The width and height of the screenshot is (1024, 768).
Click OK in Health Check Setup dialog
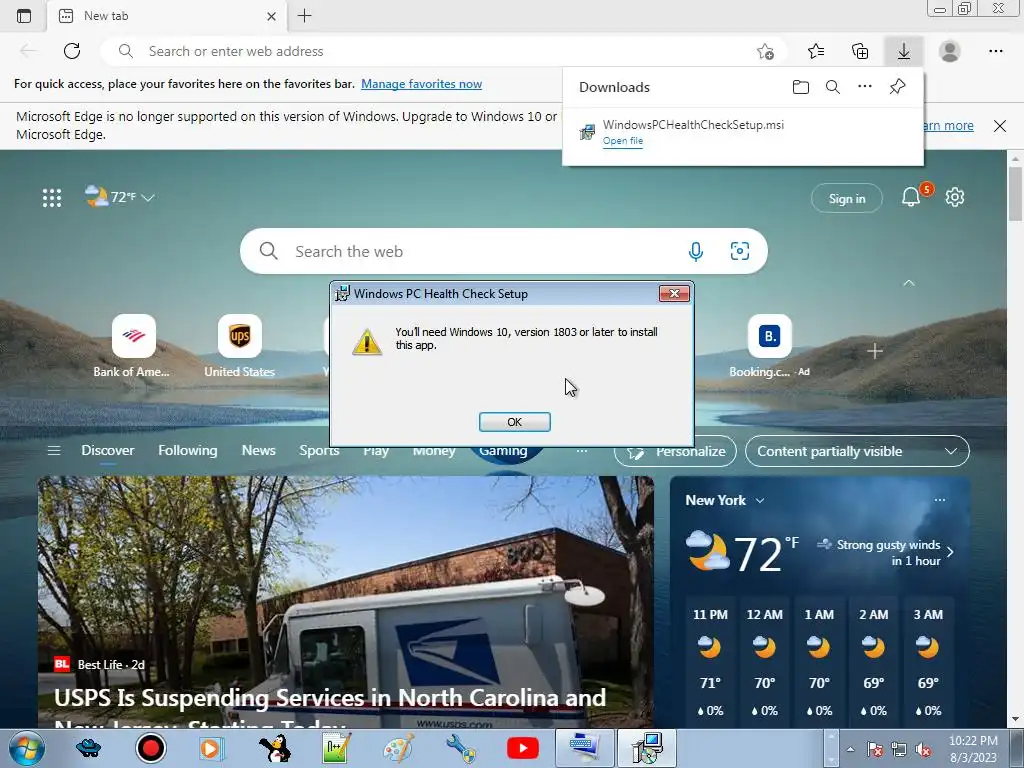point(515,422)
